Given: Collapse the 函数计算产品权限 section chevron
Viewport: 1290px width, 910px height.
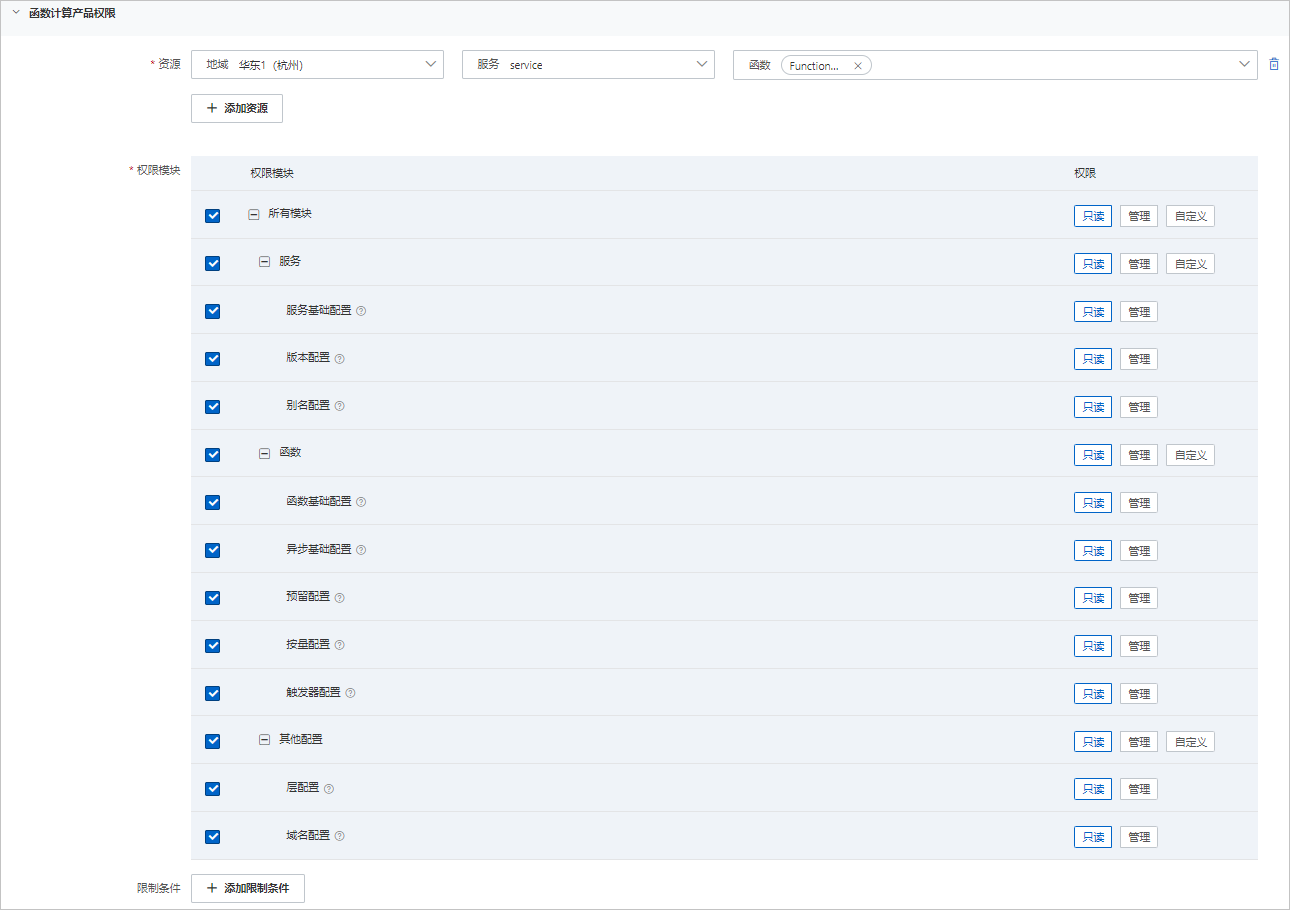Looking at the screenshot, I should pos(15,12).
